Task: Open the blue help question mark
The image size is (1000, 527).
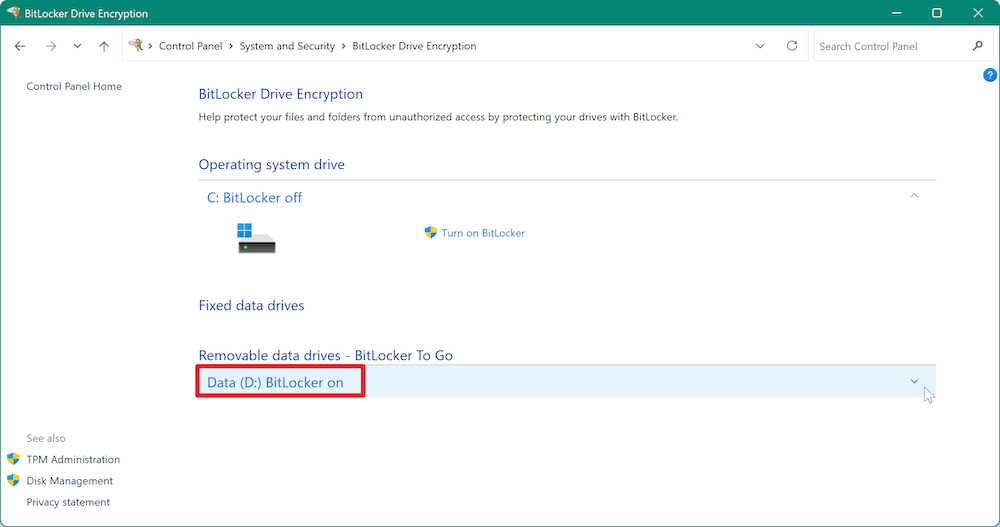Action: coord(990,75)
